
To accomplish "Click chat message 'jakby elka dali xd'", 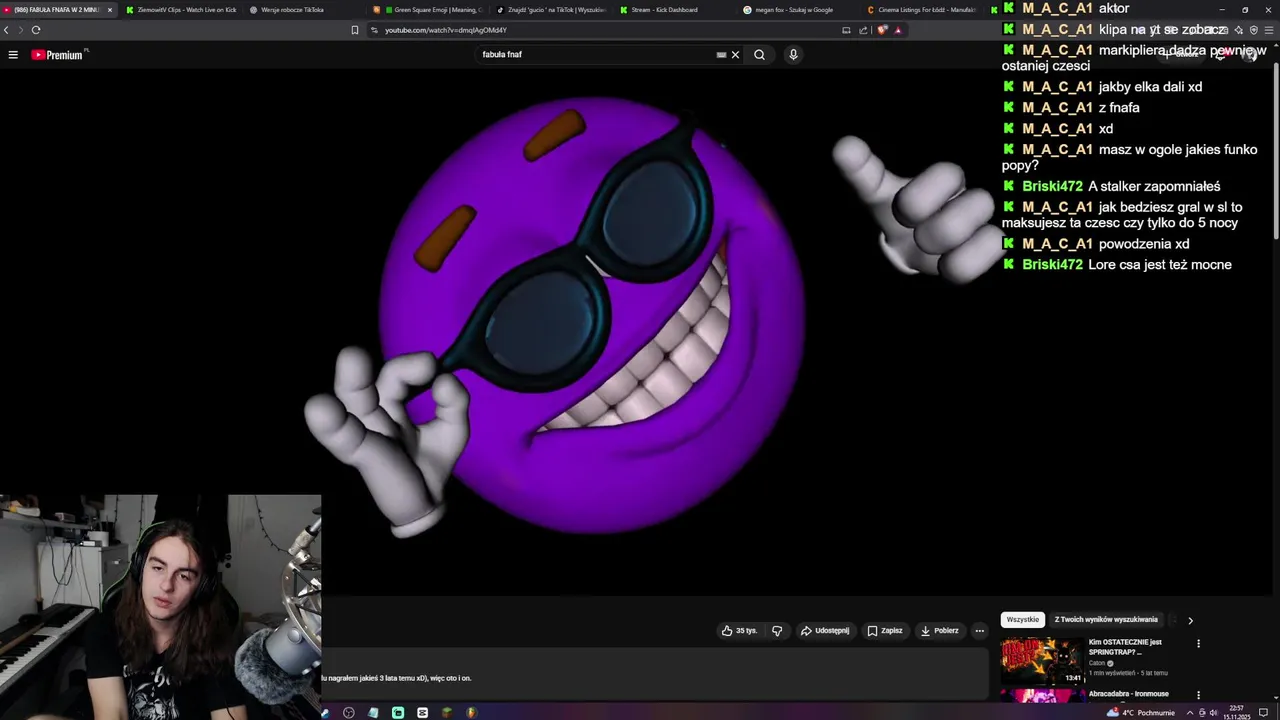I will pyautogui.click(x=1150, y=87).
